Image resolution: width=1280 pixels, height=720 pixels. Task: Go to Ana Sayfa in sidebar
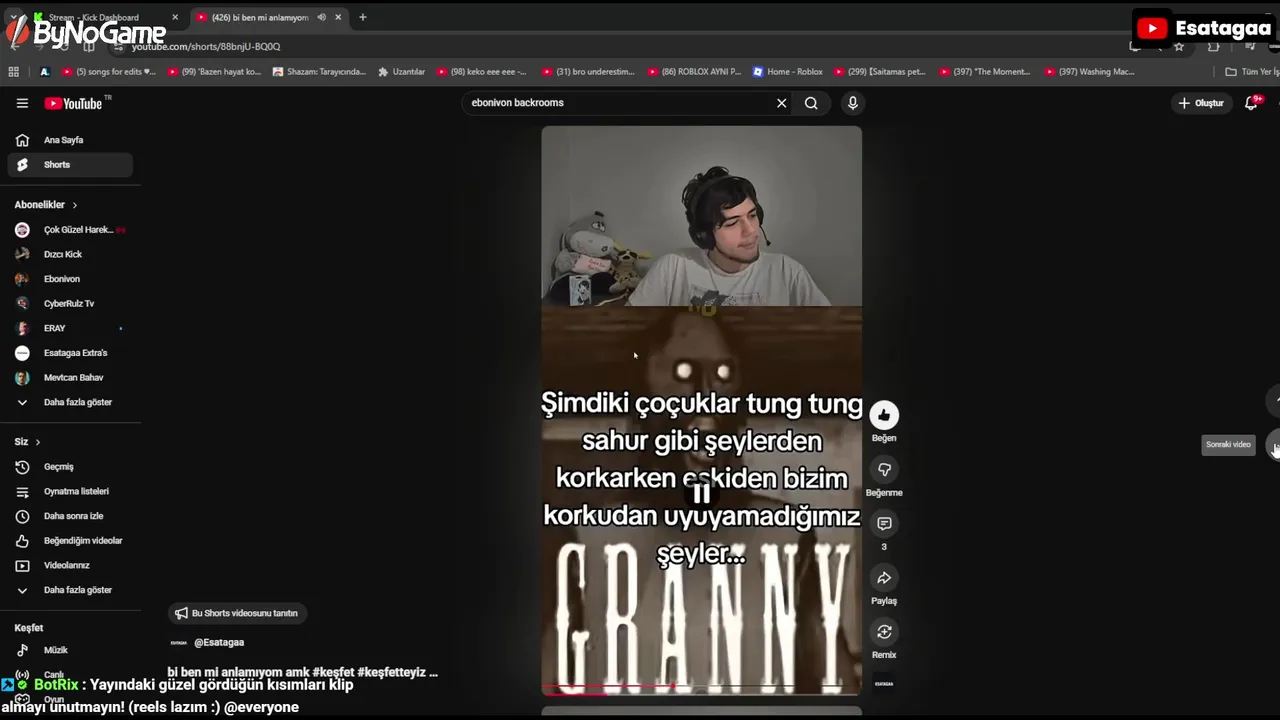(x=70, y=140)
